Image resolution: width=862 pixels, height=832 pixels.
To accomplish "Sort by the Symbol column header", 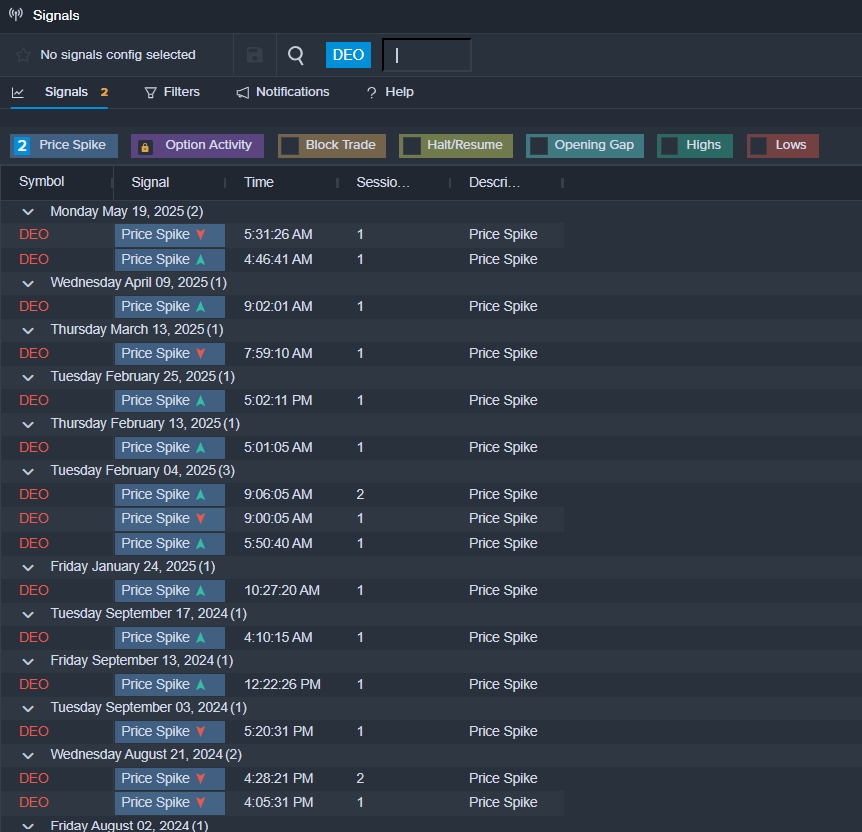I will tap(42, 181).
